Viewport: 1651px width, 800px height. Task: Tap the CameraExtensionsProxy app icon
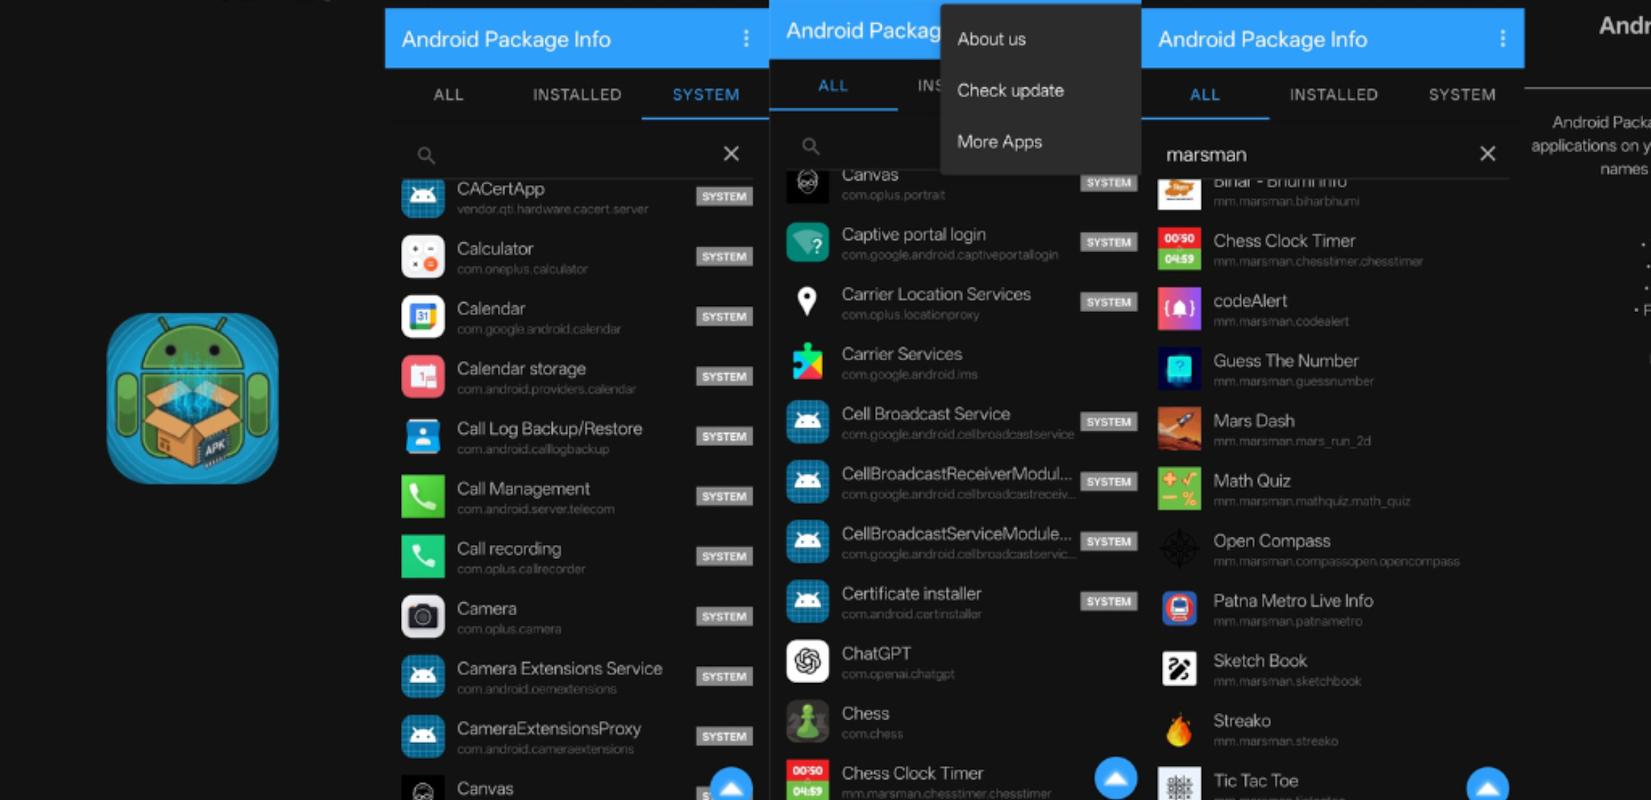(x=423, y=737)
